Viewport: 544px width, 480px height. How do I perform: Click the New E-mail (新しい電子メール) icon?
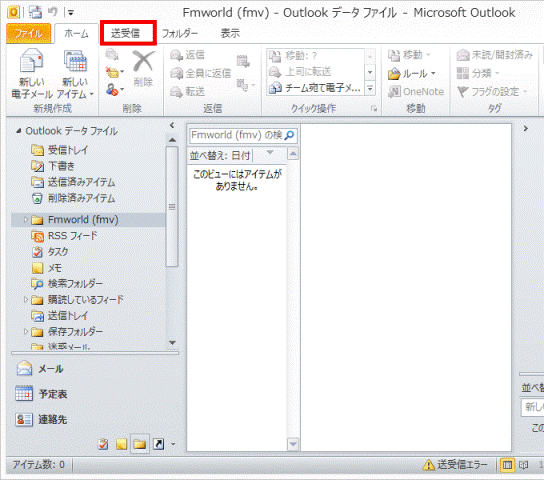31,74
